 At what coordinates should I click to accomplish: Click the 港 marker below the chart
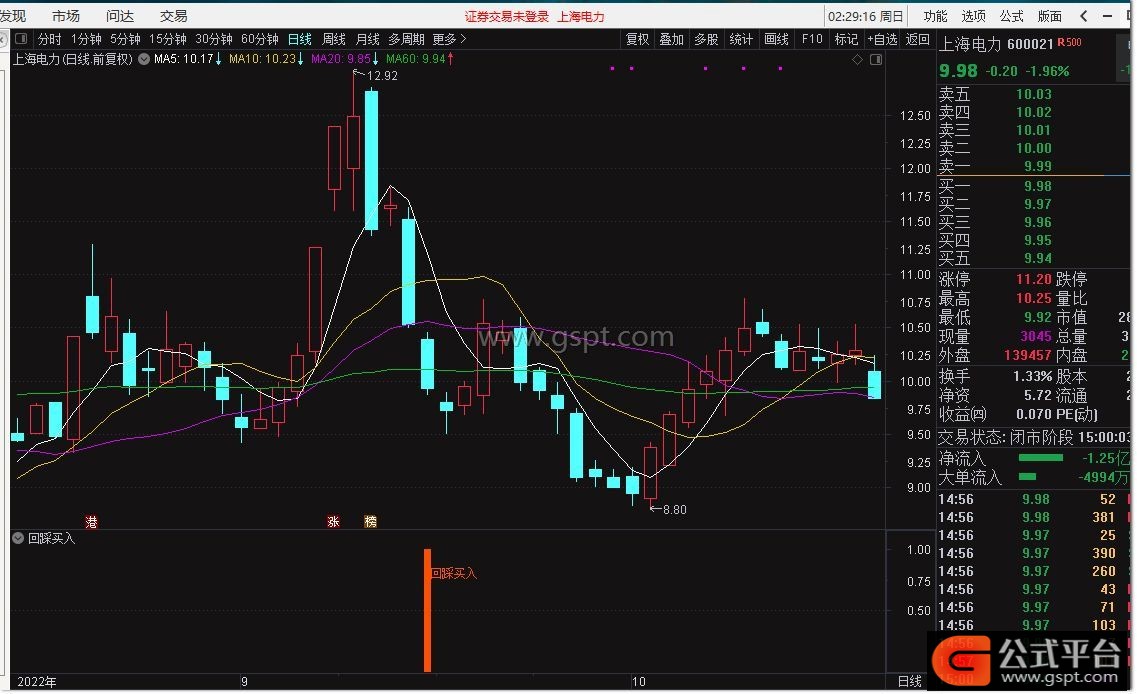coord(91,521)
